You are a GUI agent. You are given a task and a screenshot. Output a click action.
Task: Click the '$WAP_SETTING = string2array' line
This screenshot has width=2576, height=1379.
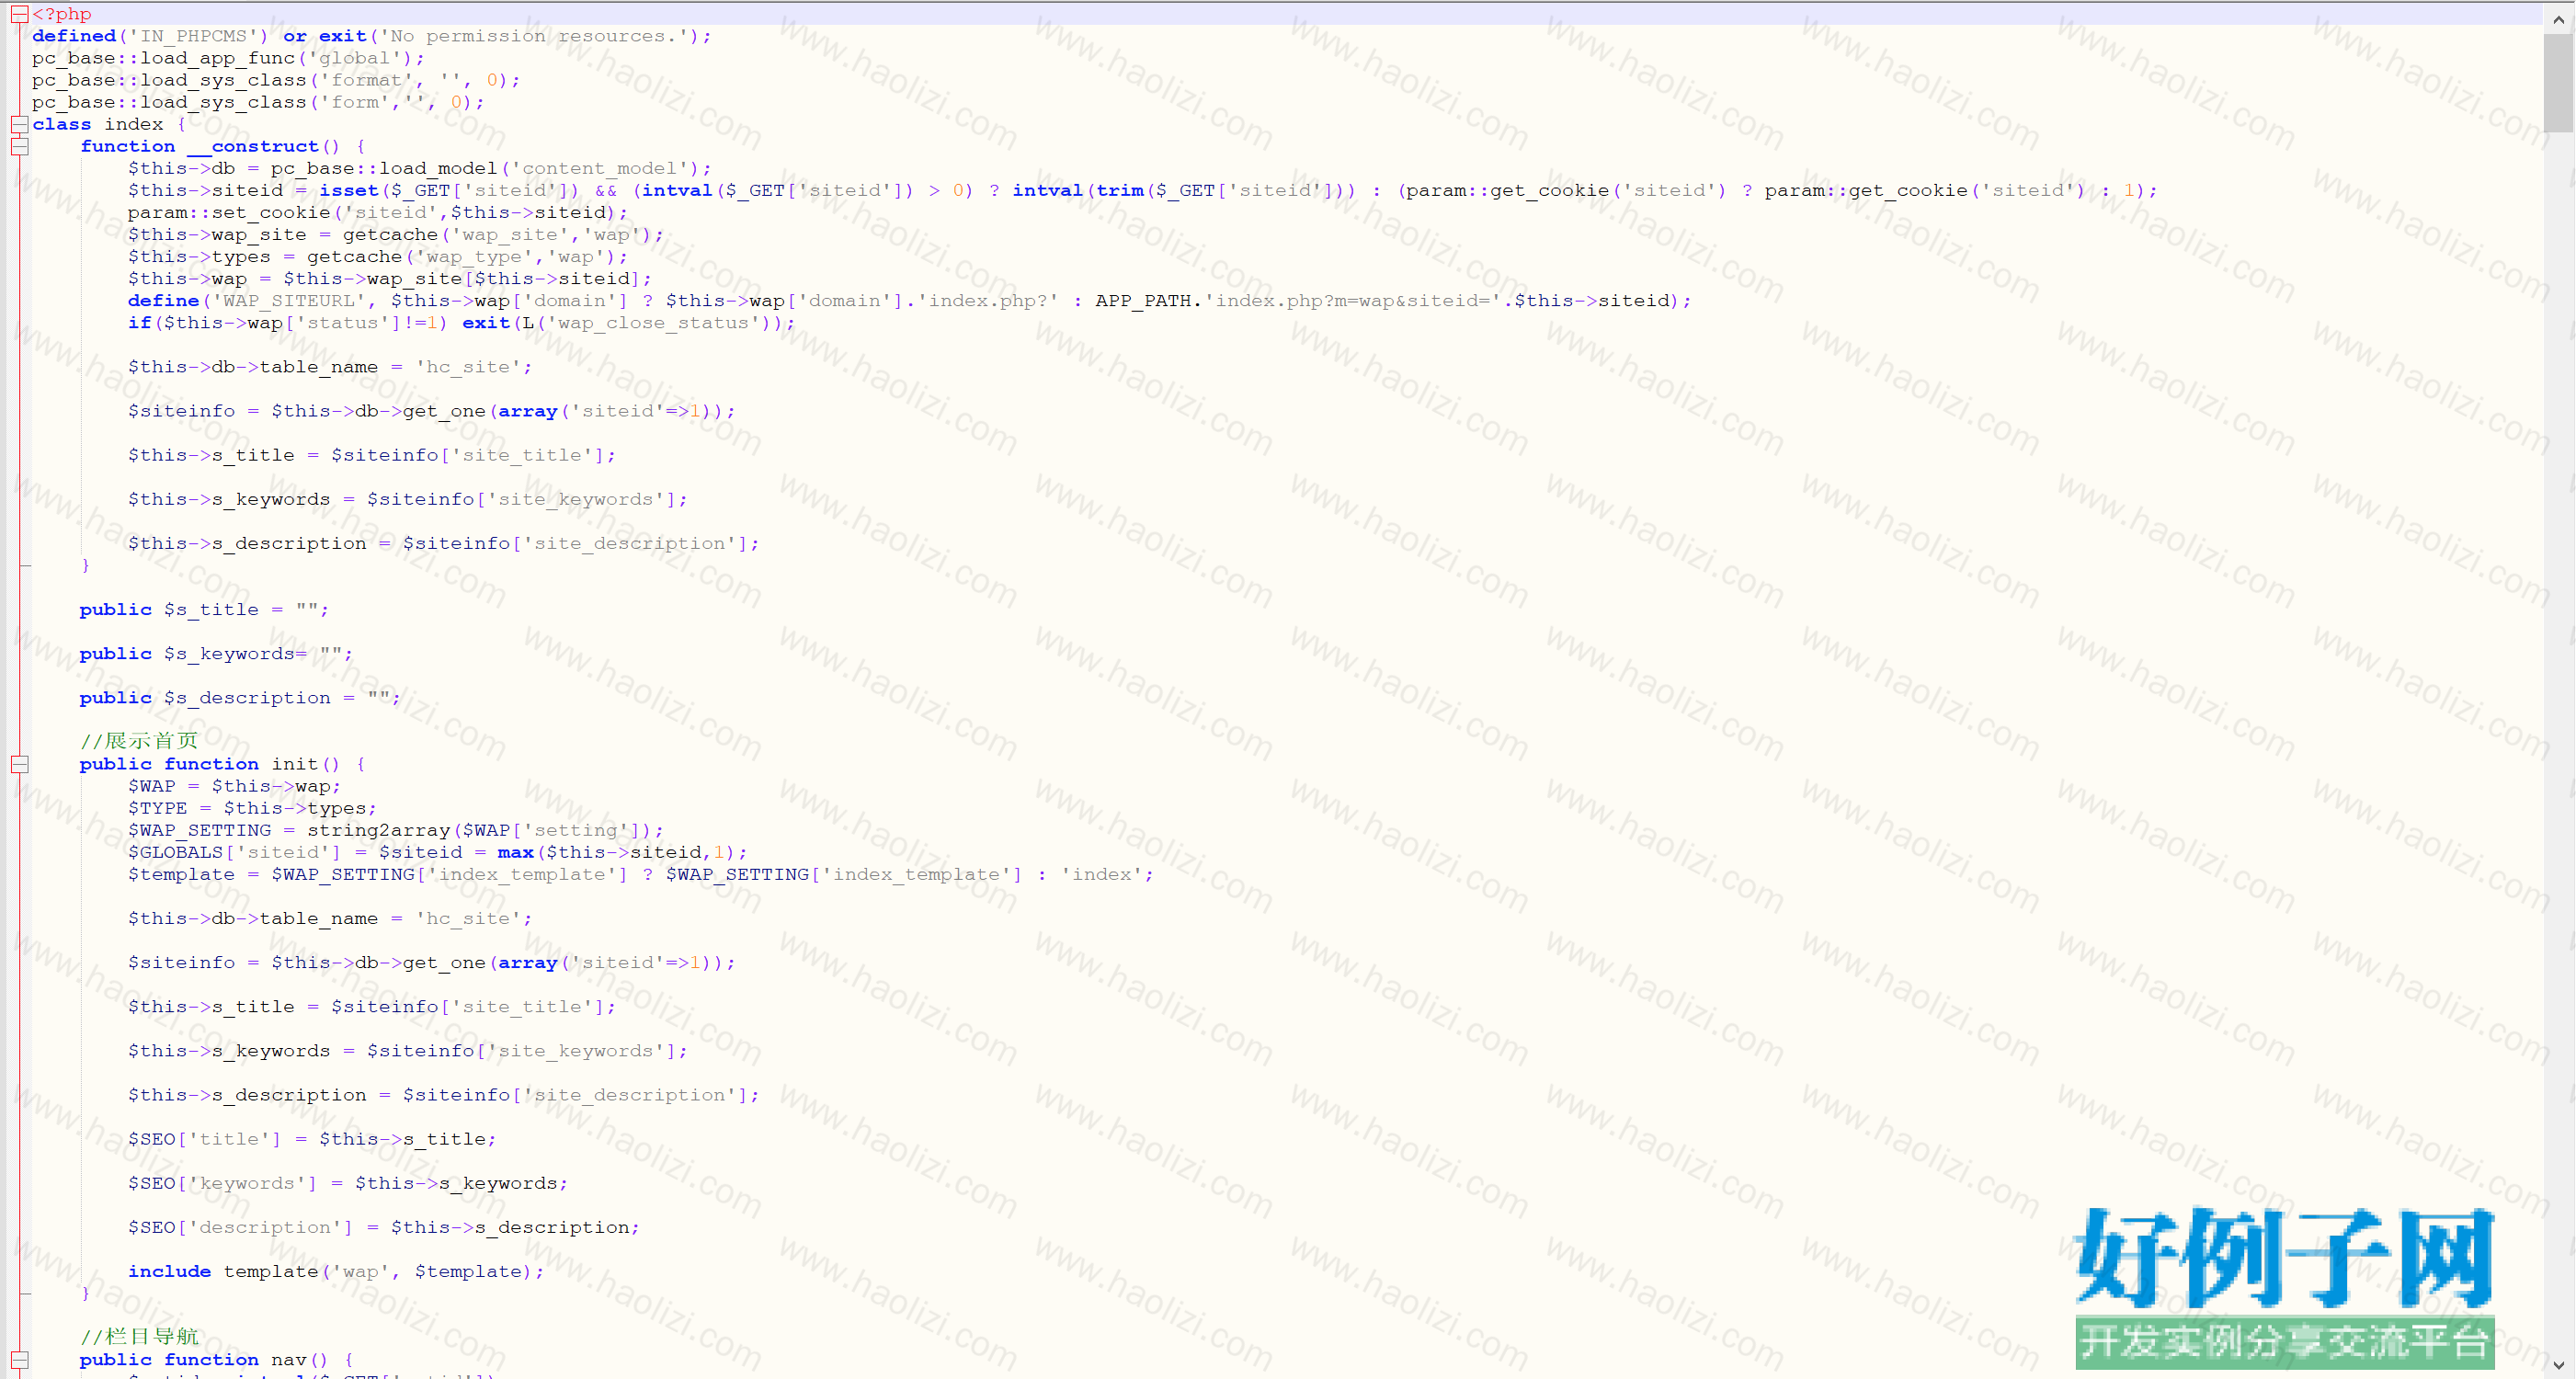tap(395, 830)
